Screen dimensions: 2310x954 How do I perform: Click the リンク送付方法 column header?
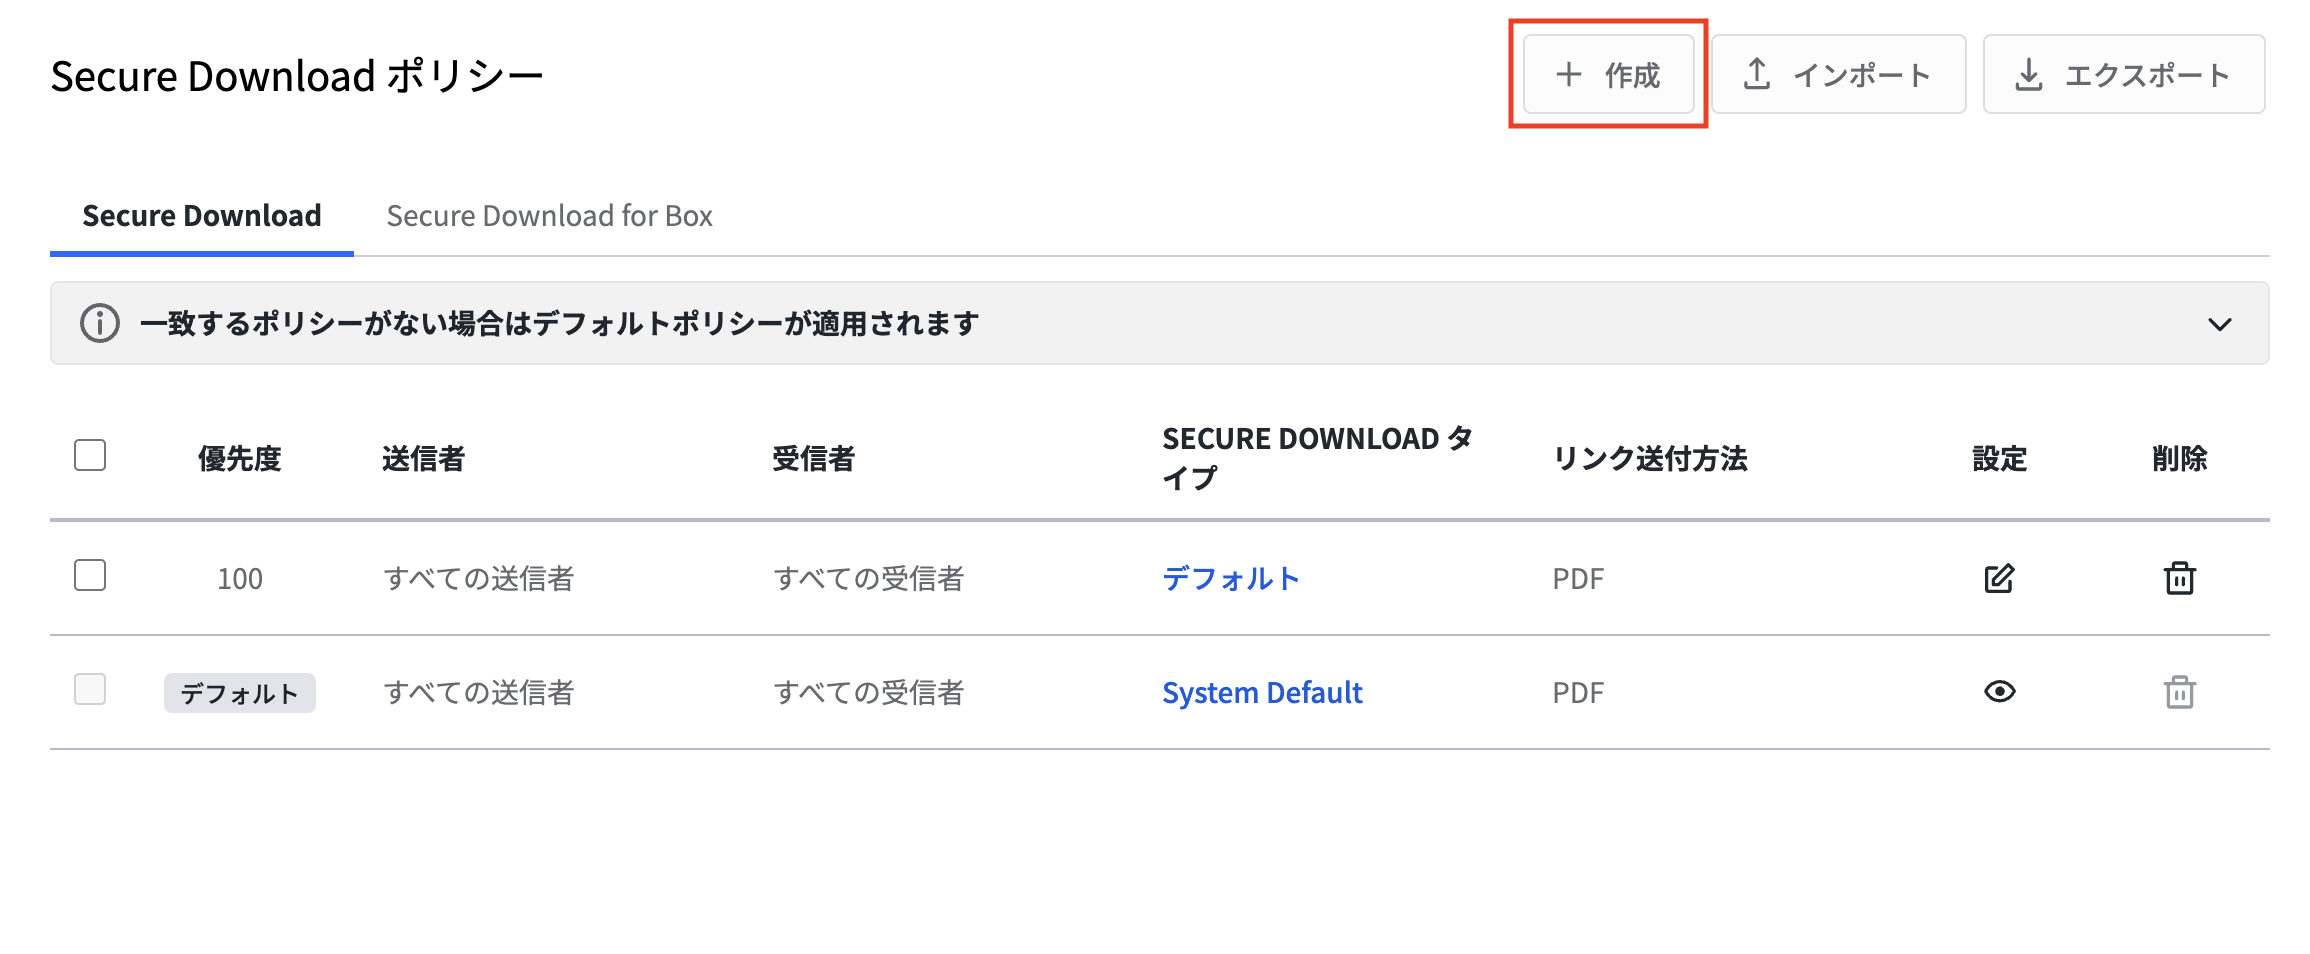[1650, 459]
